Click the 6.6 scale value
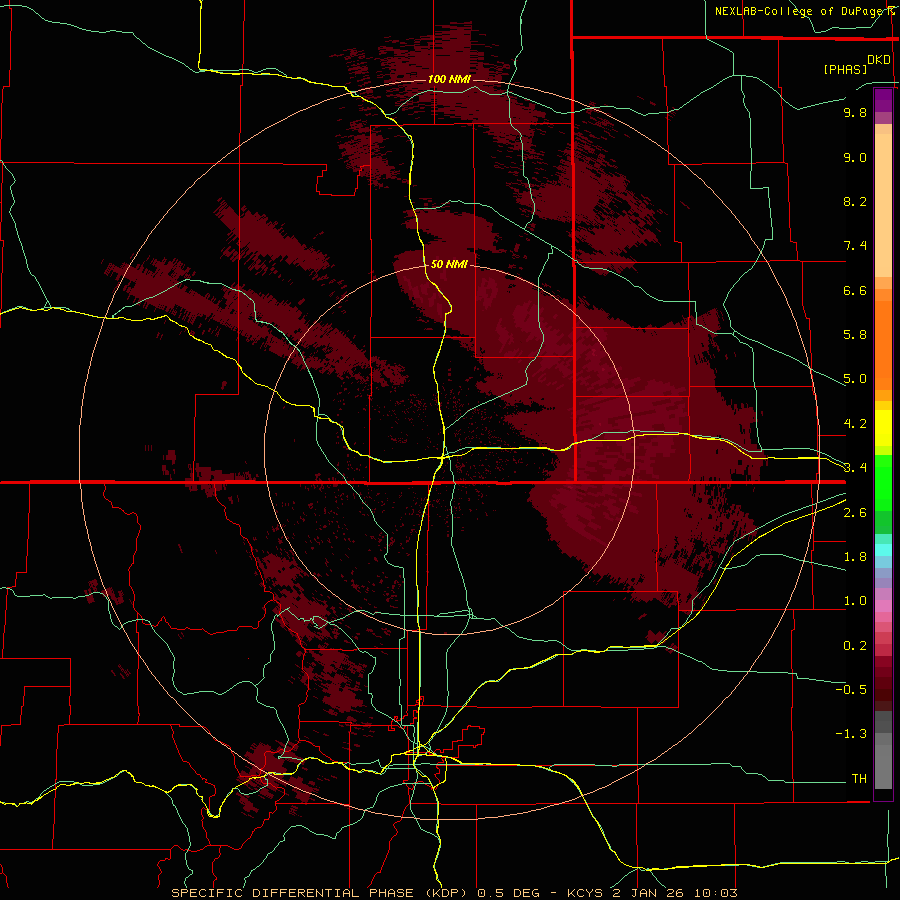Viewport: 900px width, 900px height. 855,290
